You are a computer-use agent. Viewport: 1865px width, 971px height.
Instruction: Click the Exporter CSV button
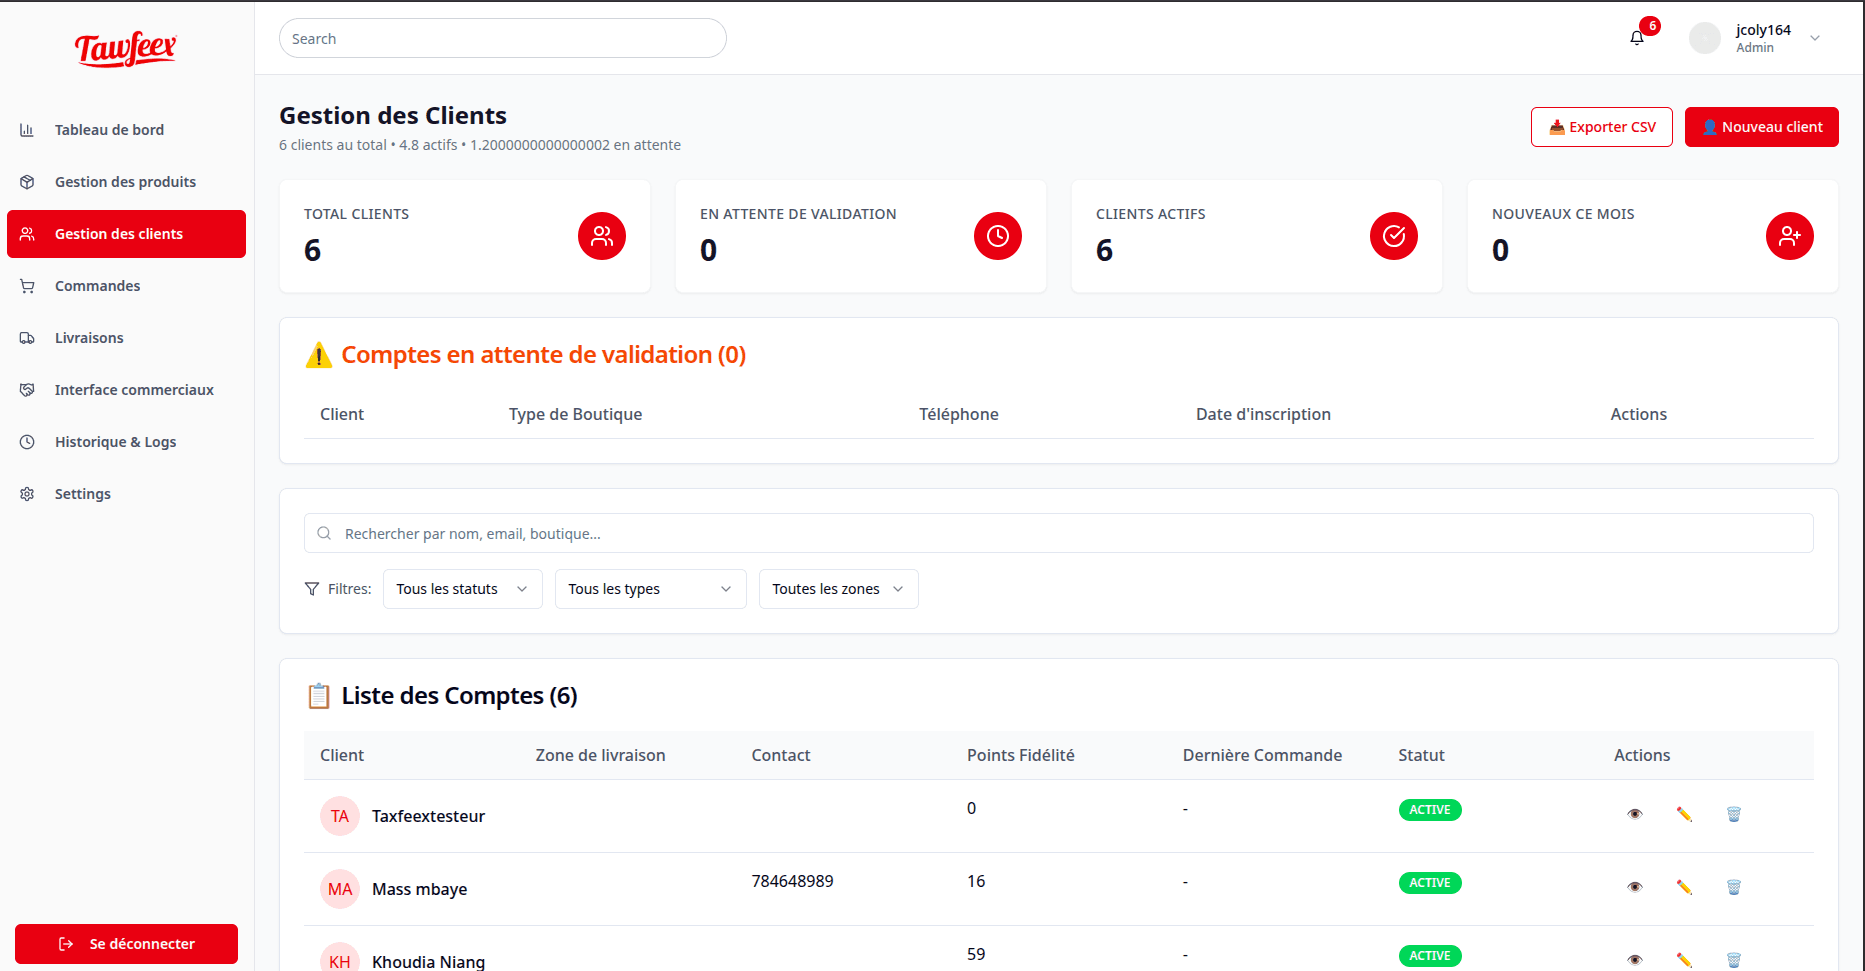click(x=1601, y=127)
